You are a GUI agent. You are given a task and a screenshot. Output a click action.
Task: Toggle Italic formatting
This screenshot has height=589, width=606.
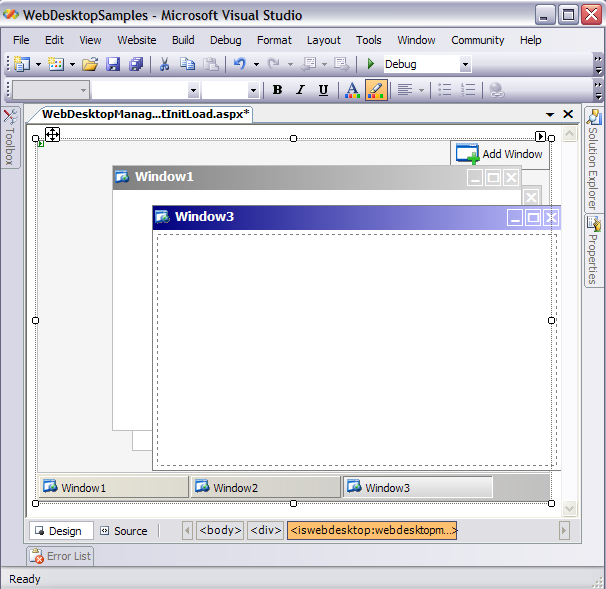[x=300, y=90]
